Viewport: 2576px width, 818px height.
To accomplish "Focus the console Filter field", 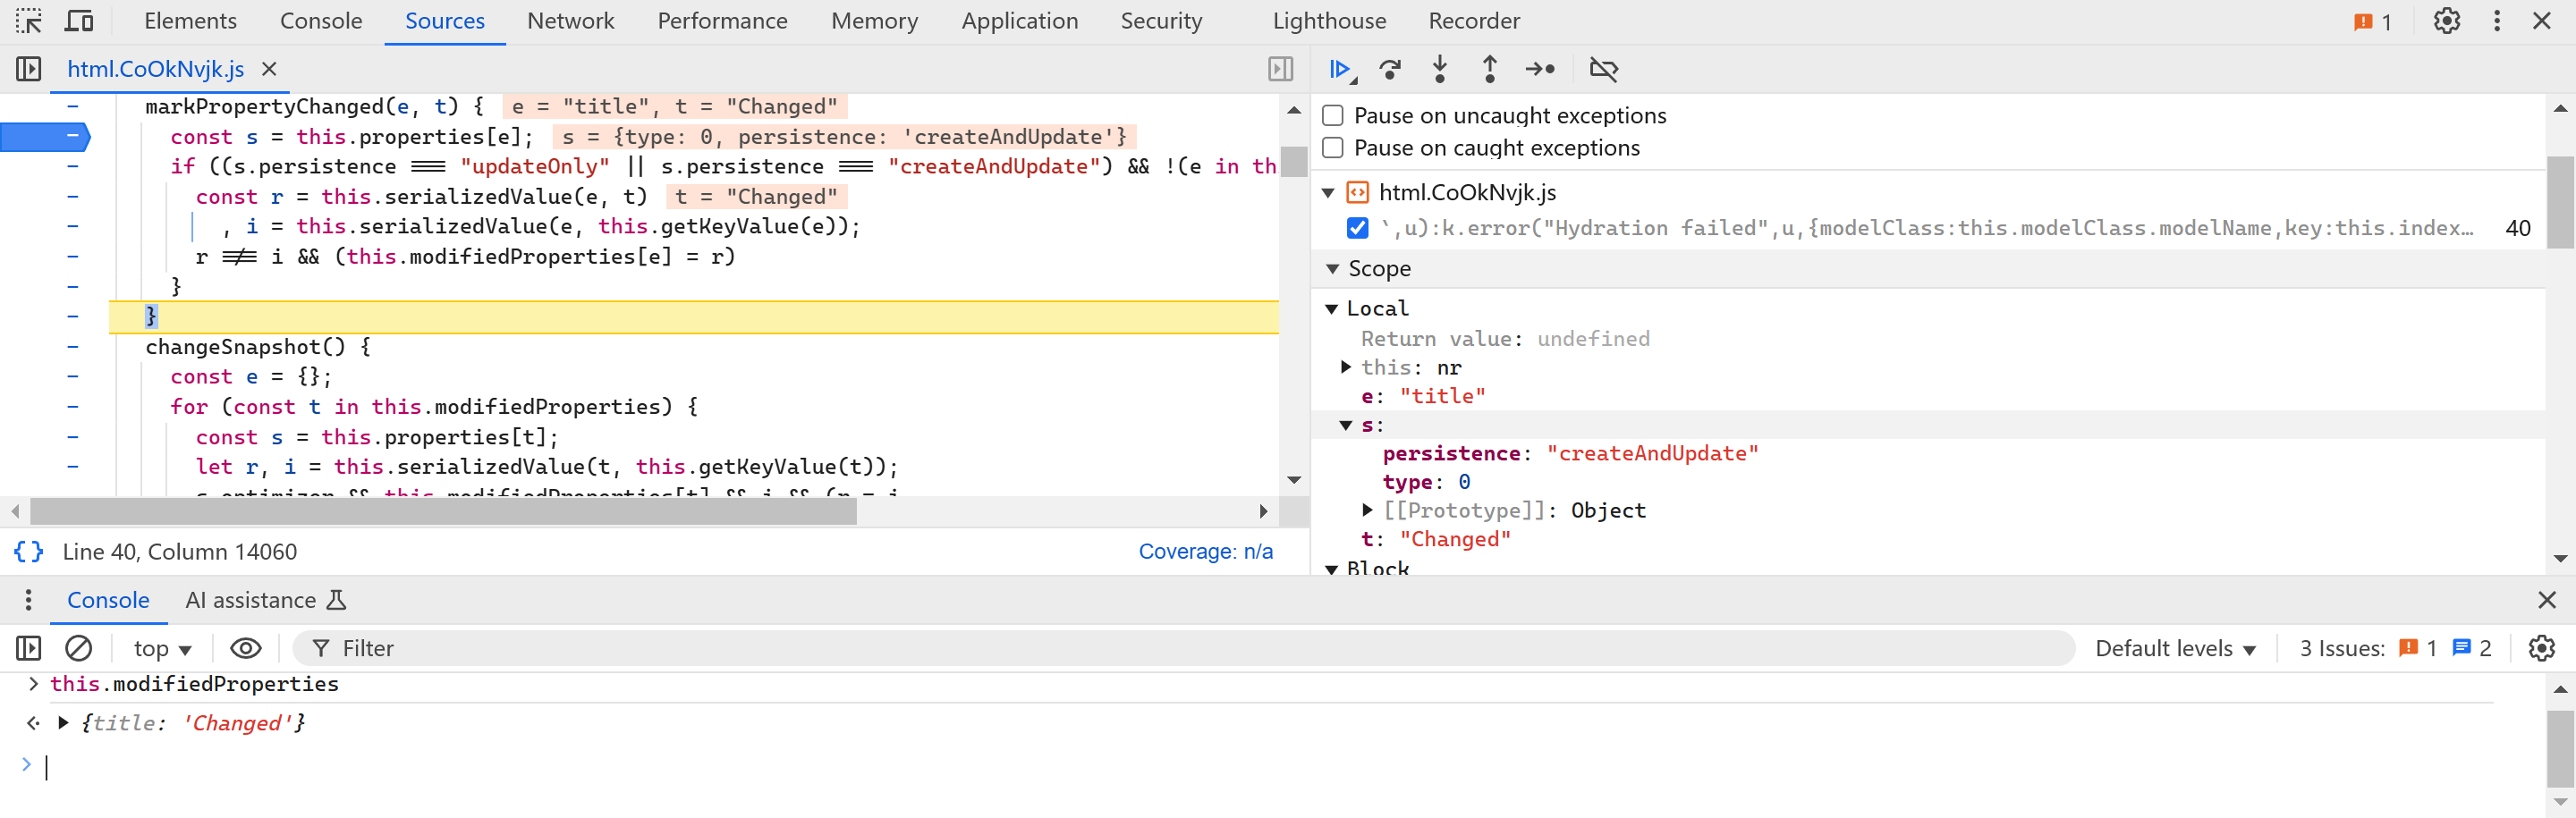I will 1183,649.
